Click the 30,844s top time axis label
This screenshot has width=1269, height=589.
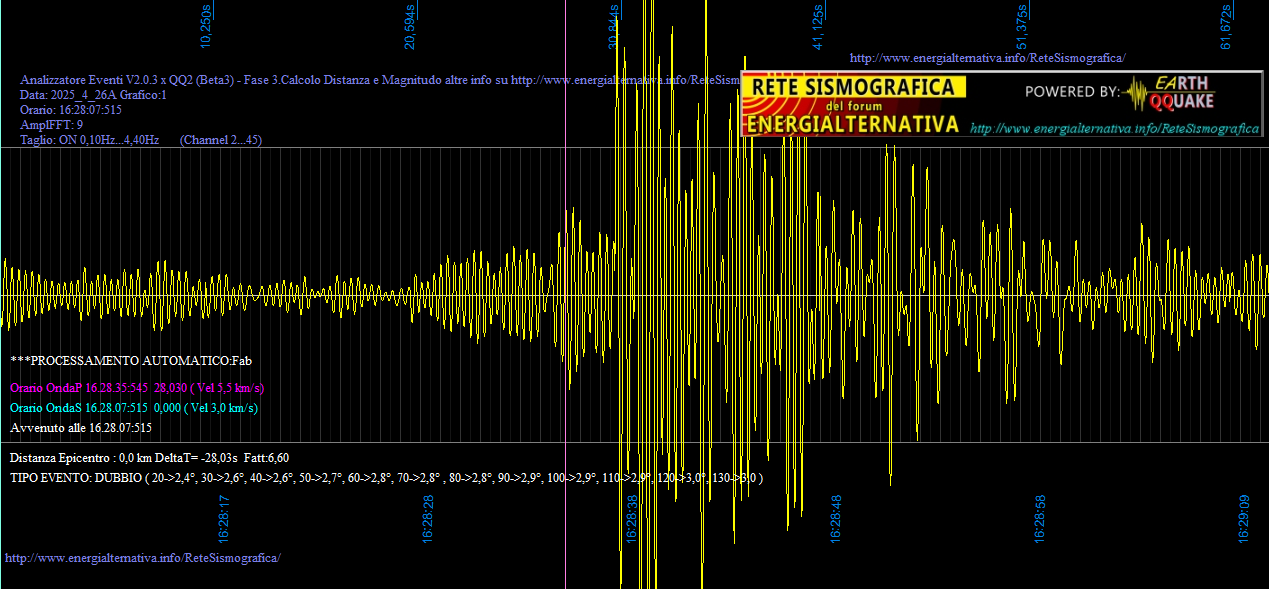click(614, 26)
